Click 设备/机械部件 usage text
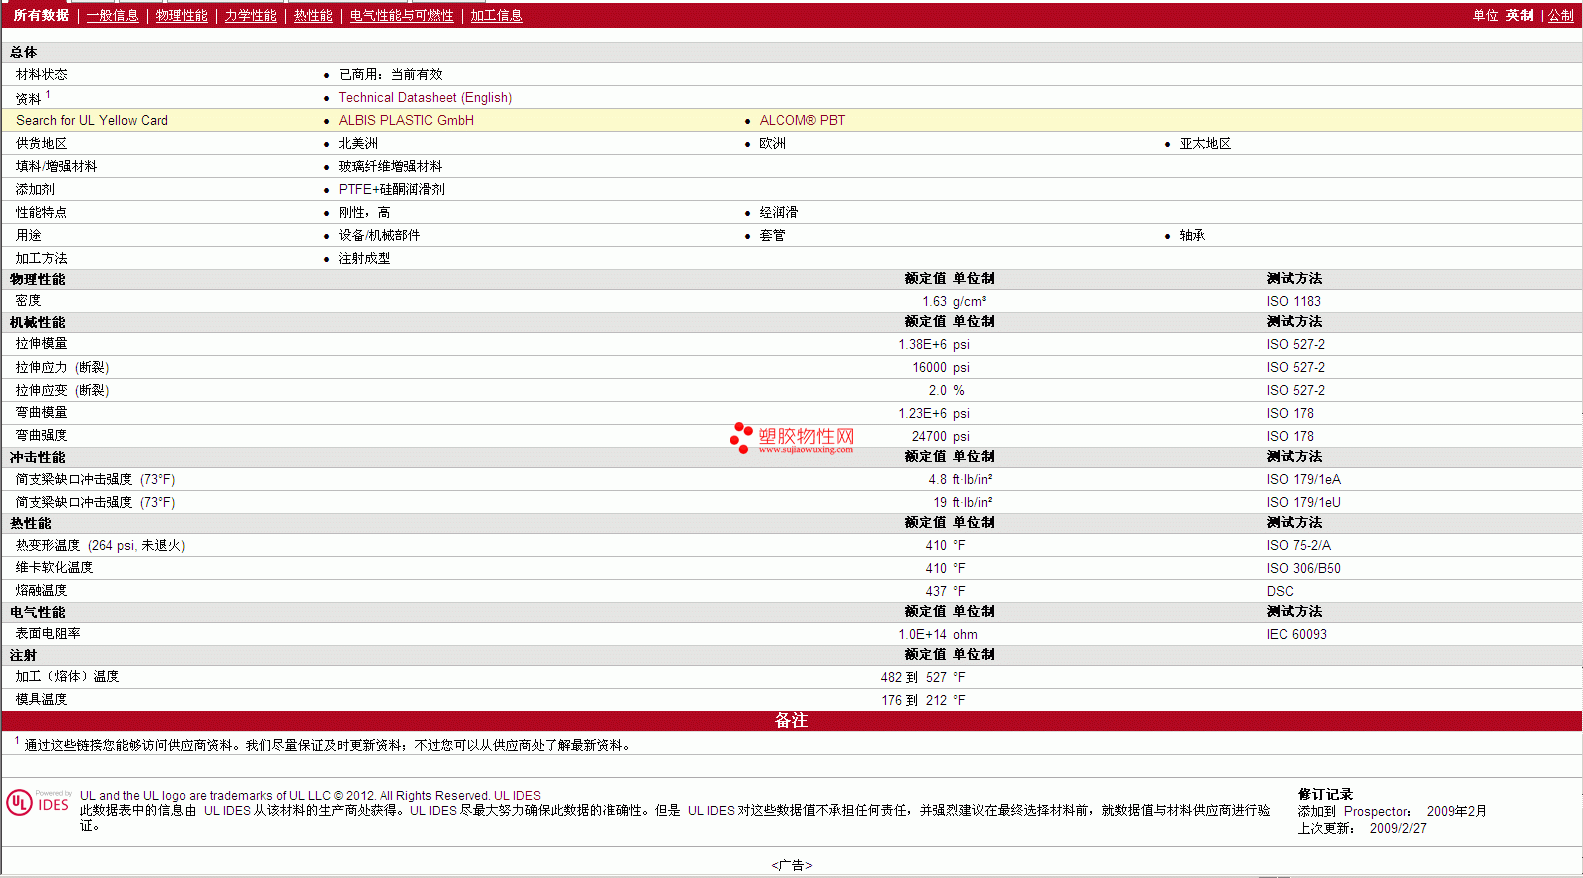1583x878 pixels. click(379, 236)
